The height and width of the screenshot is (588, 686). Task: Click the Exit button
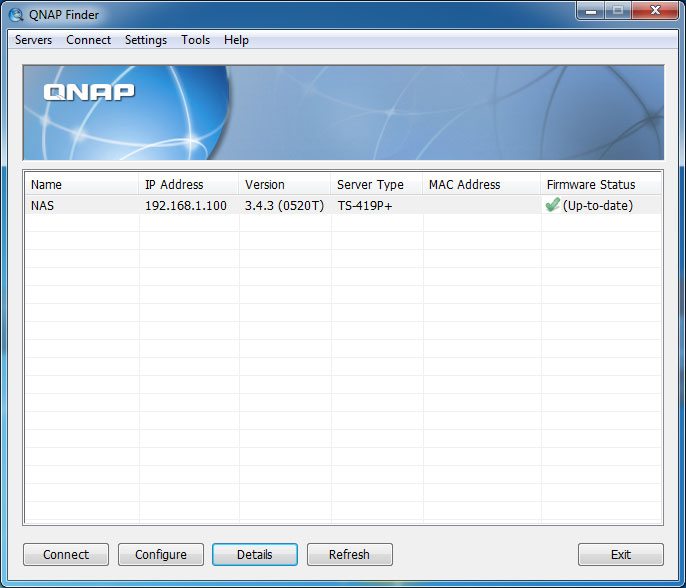(621, 554)
